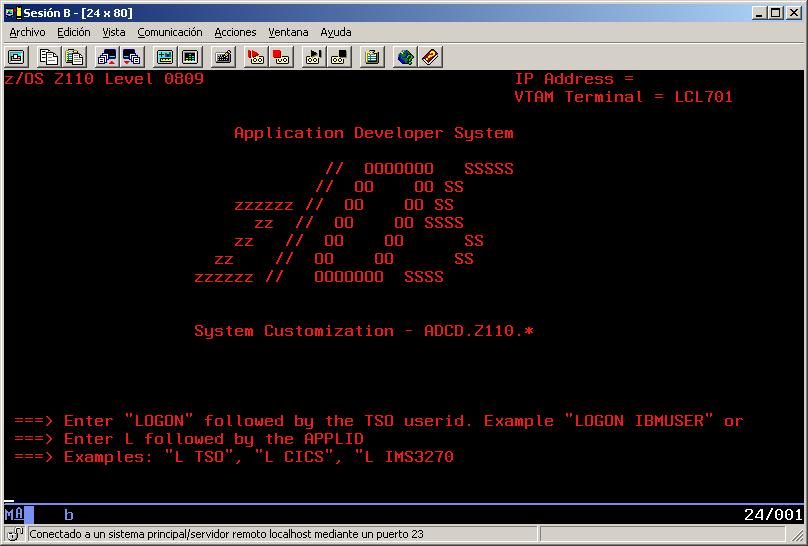Viewport: 808px width, 546px height.
Task: Open the Comunicación menu
Action: coord(170,32)
